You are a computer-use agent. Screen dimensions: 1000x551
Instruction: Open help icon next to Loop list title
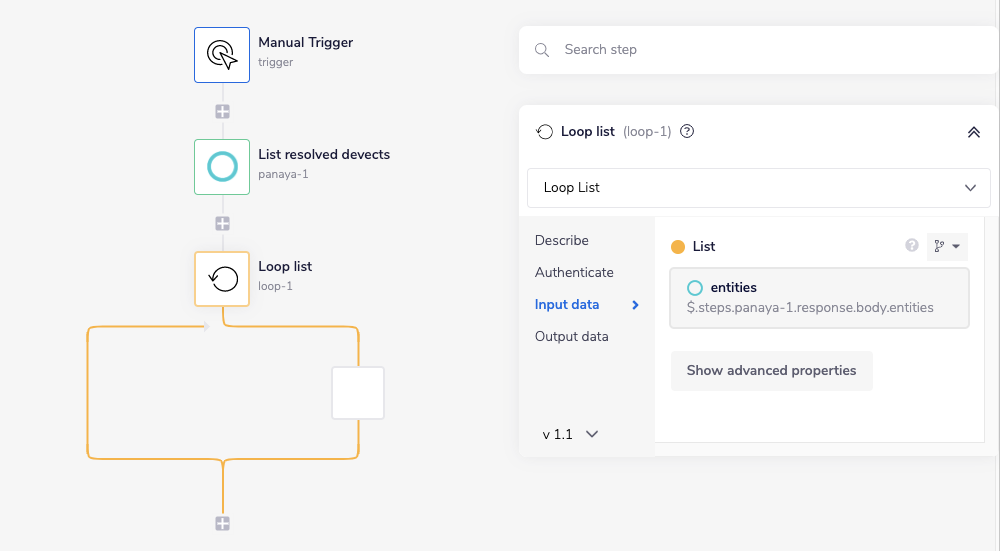687,131
